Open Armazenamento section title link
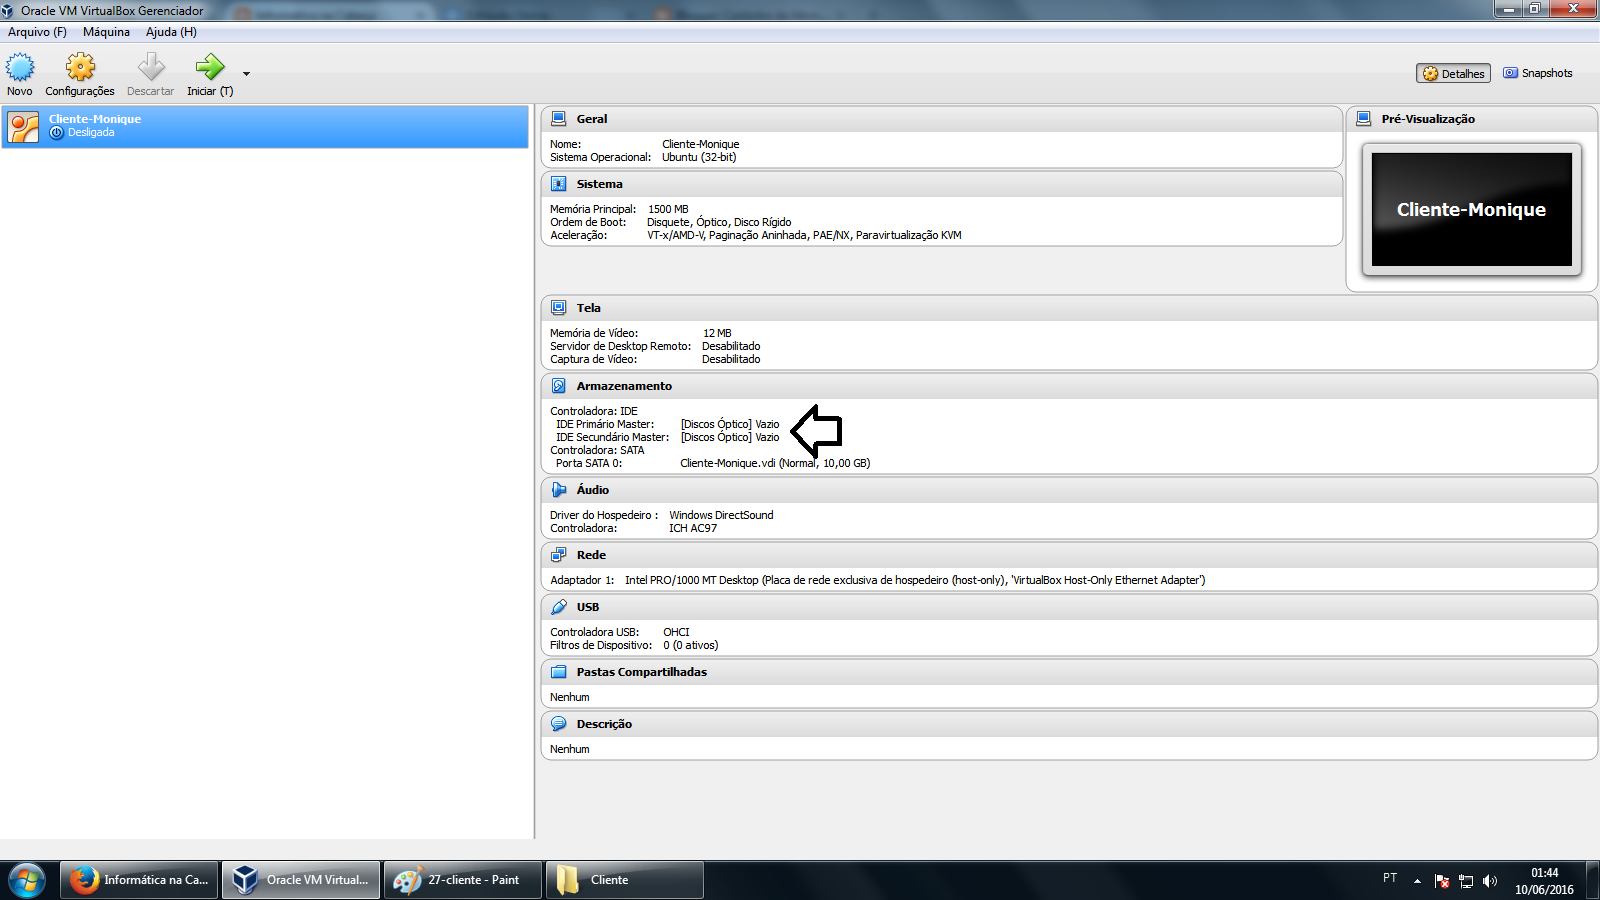 pos(624,386)
